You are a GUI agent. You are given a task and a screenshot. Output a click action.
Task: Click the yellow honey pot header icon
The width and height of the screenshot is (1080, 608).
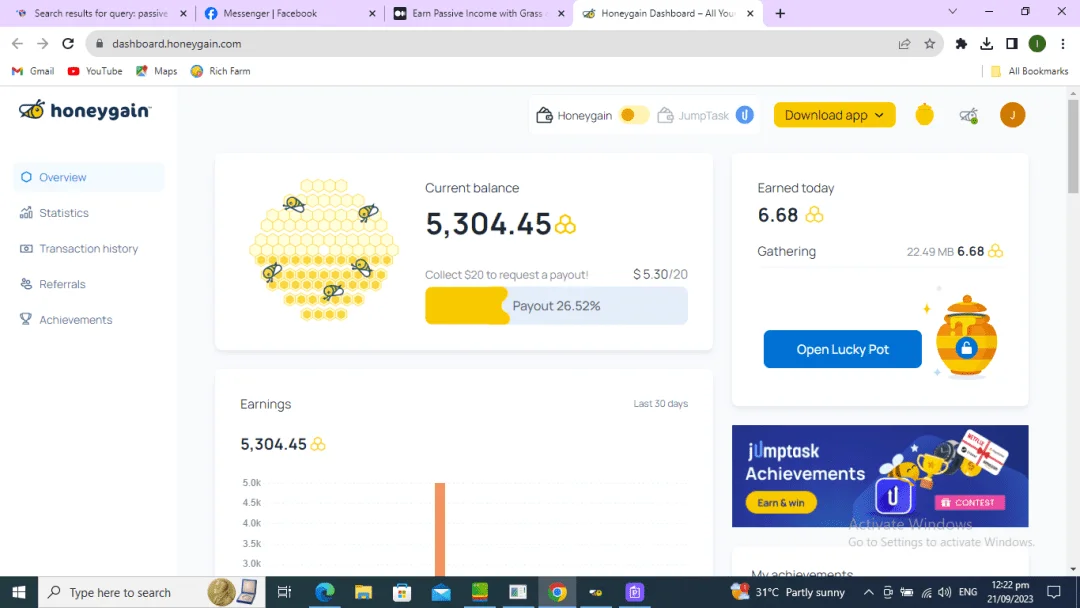click(924, 114)
